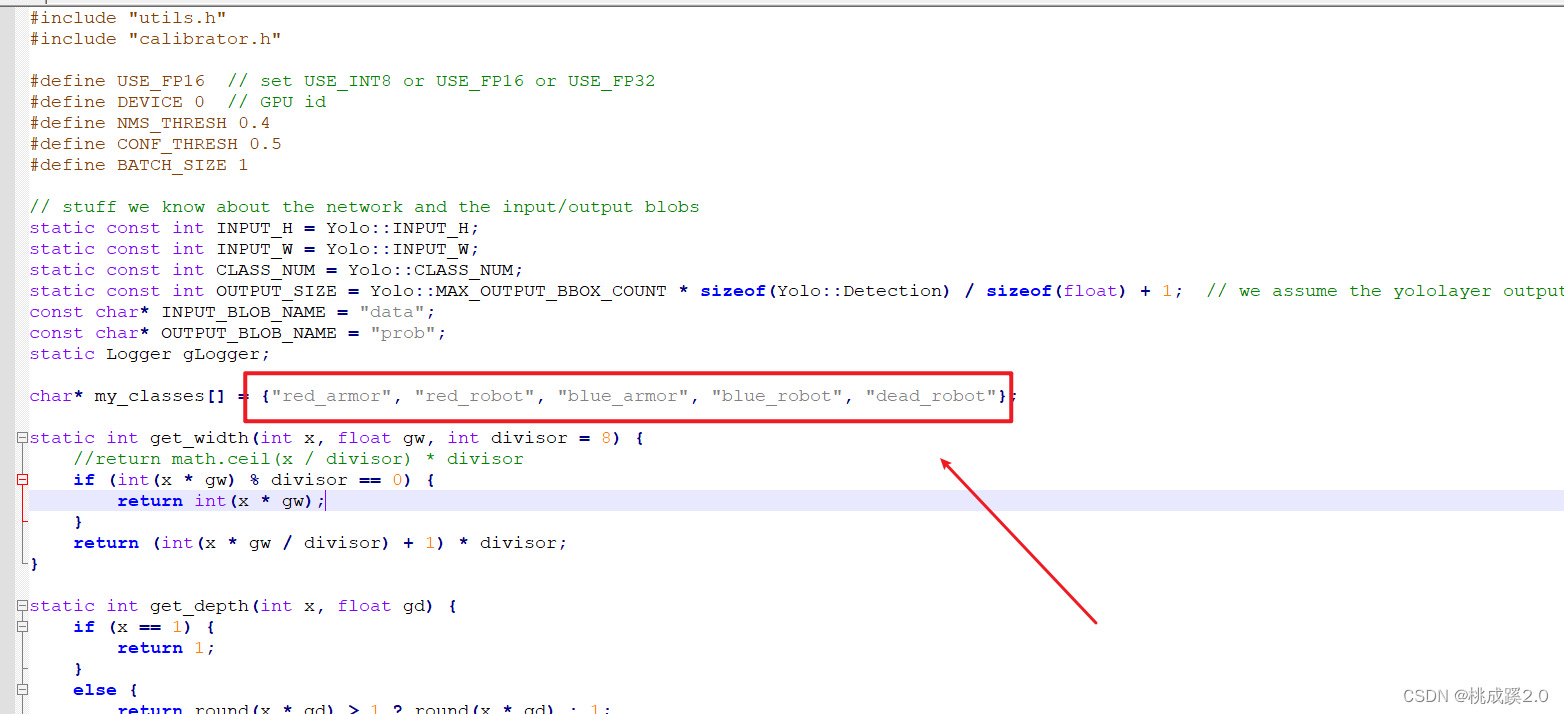Click the "red_robot" string
Viewport: 1564px width, 714px height.
474,396
